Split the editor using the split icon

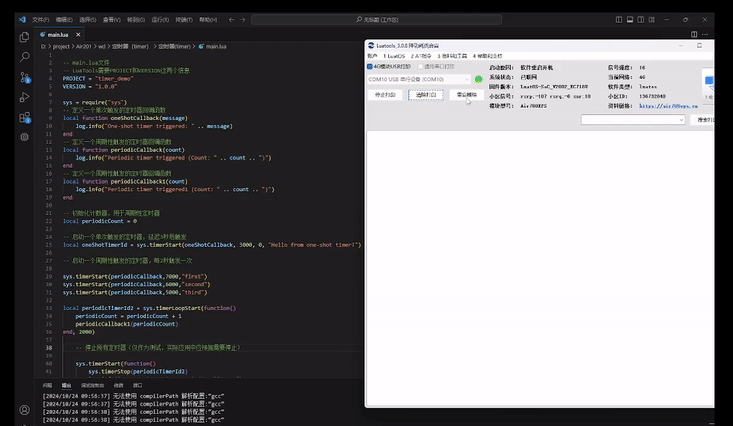tap(694, 35)
